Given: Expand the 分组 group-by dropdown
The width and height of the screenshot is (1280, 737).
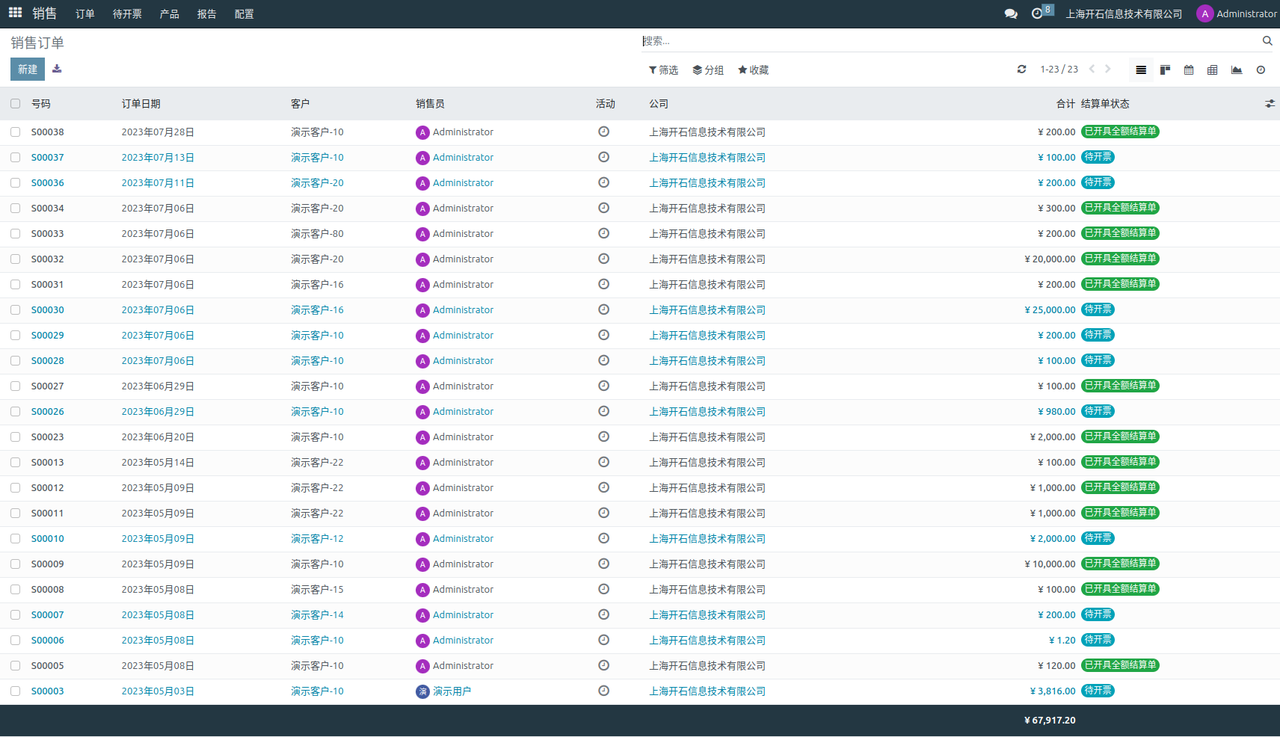Looking at the screenshot, I should click(708, 70).
